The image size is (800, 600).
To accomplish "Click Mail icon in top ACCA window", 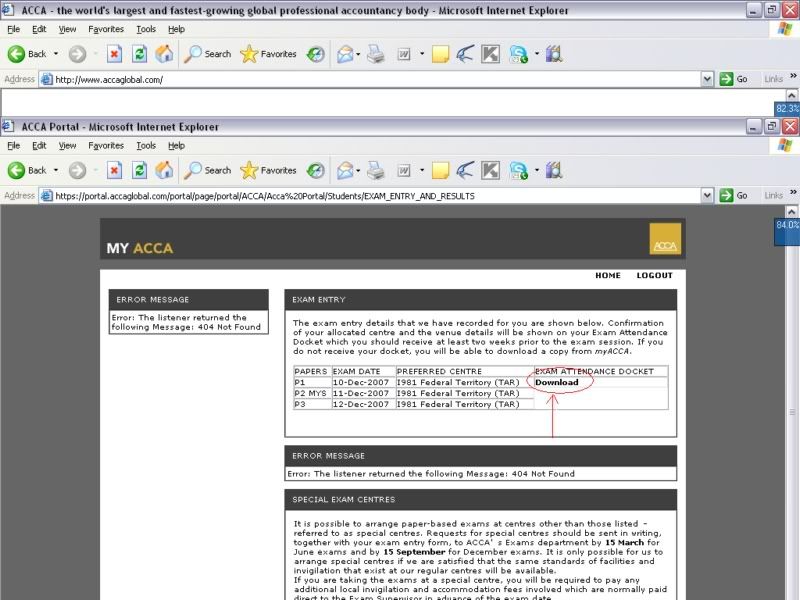I will [x=345, y=54].
